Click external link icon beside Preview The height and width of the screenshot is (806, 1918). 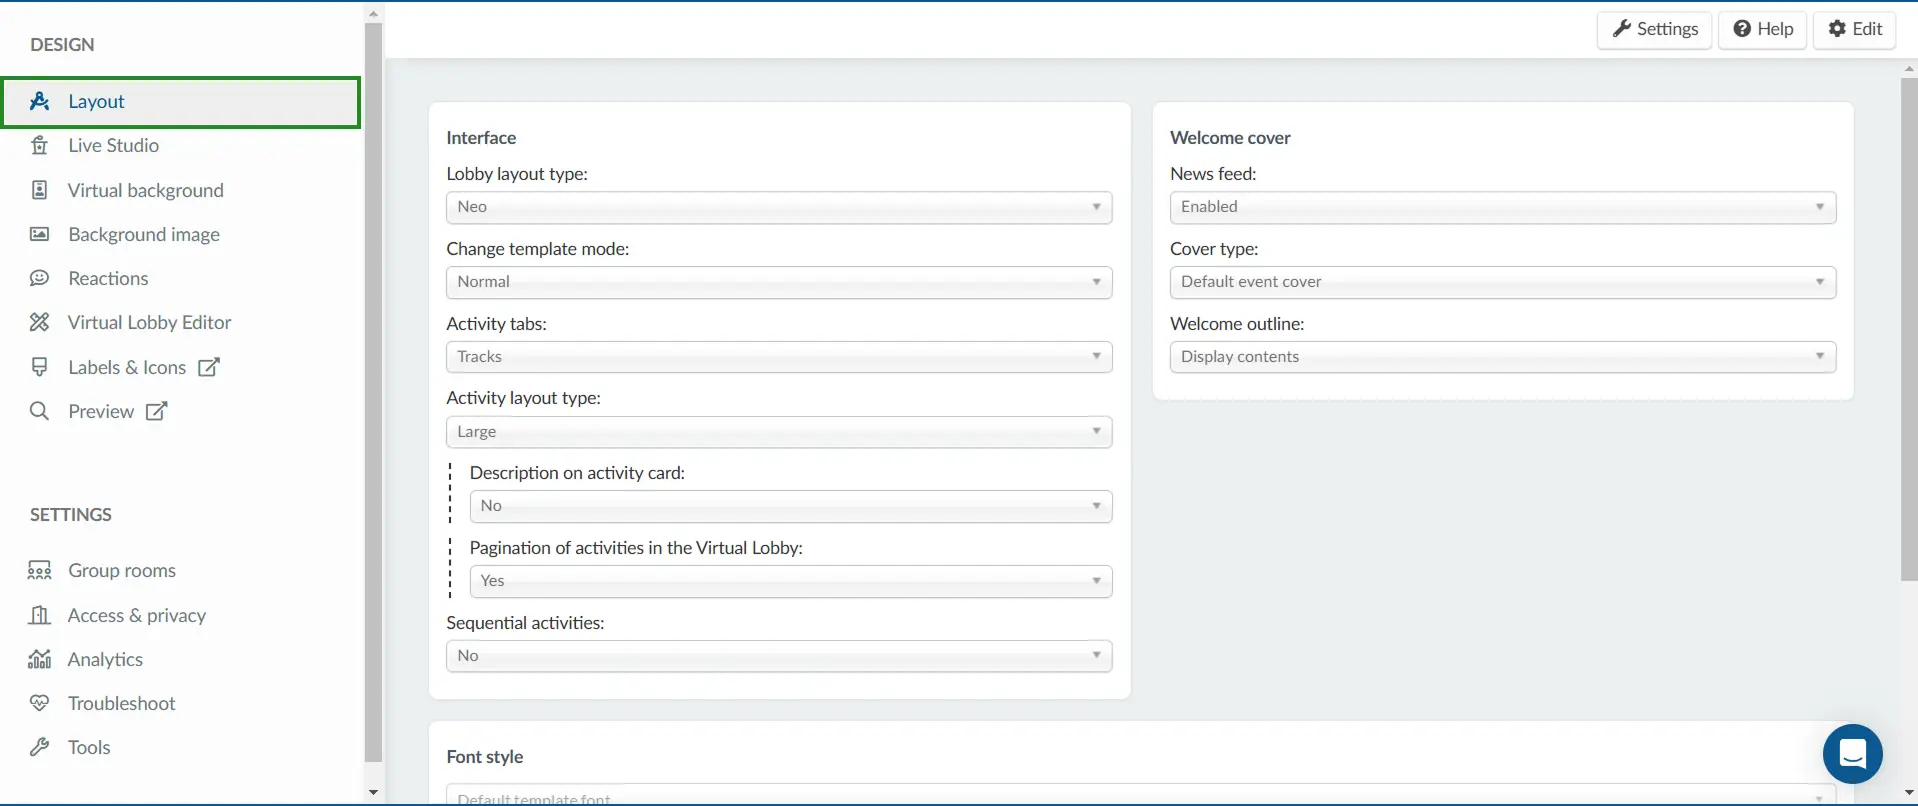(x=157, y=411)
